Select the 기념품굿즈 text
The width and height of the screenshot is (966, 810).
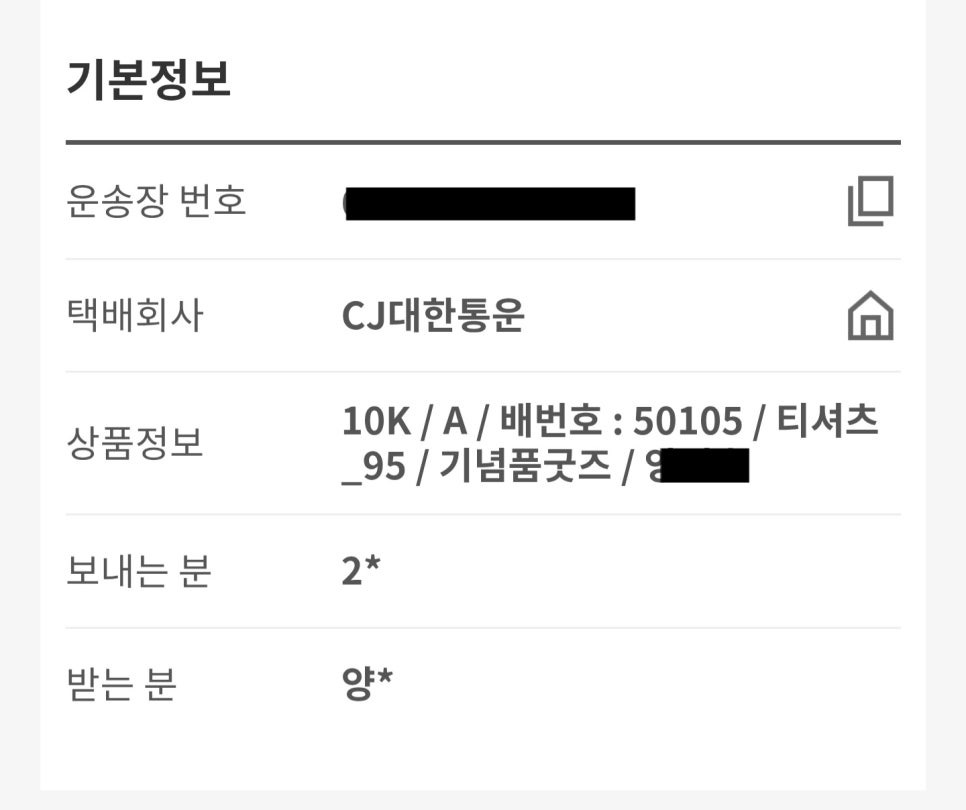(525, 466)
